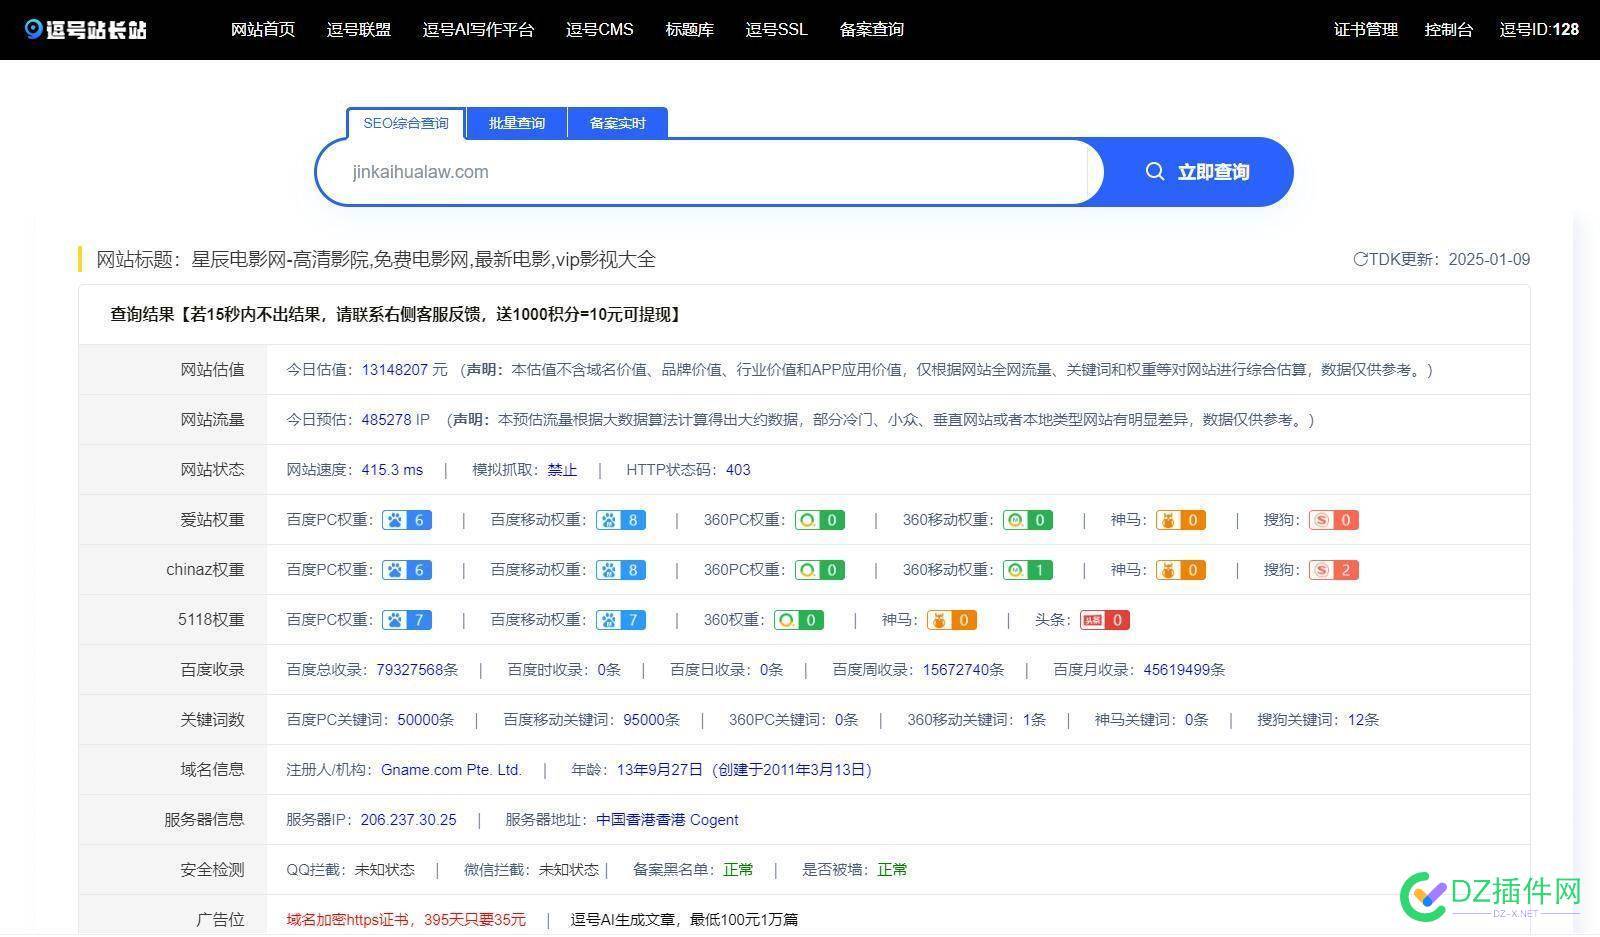Click 年龄 13年9月27日 value
Viewport: 1600px width, 937px height.
coord(660,770)
